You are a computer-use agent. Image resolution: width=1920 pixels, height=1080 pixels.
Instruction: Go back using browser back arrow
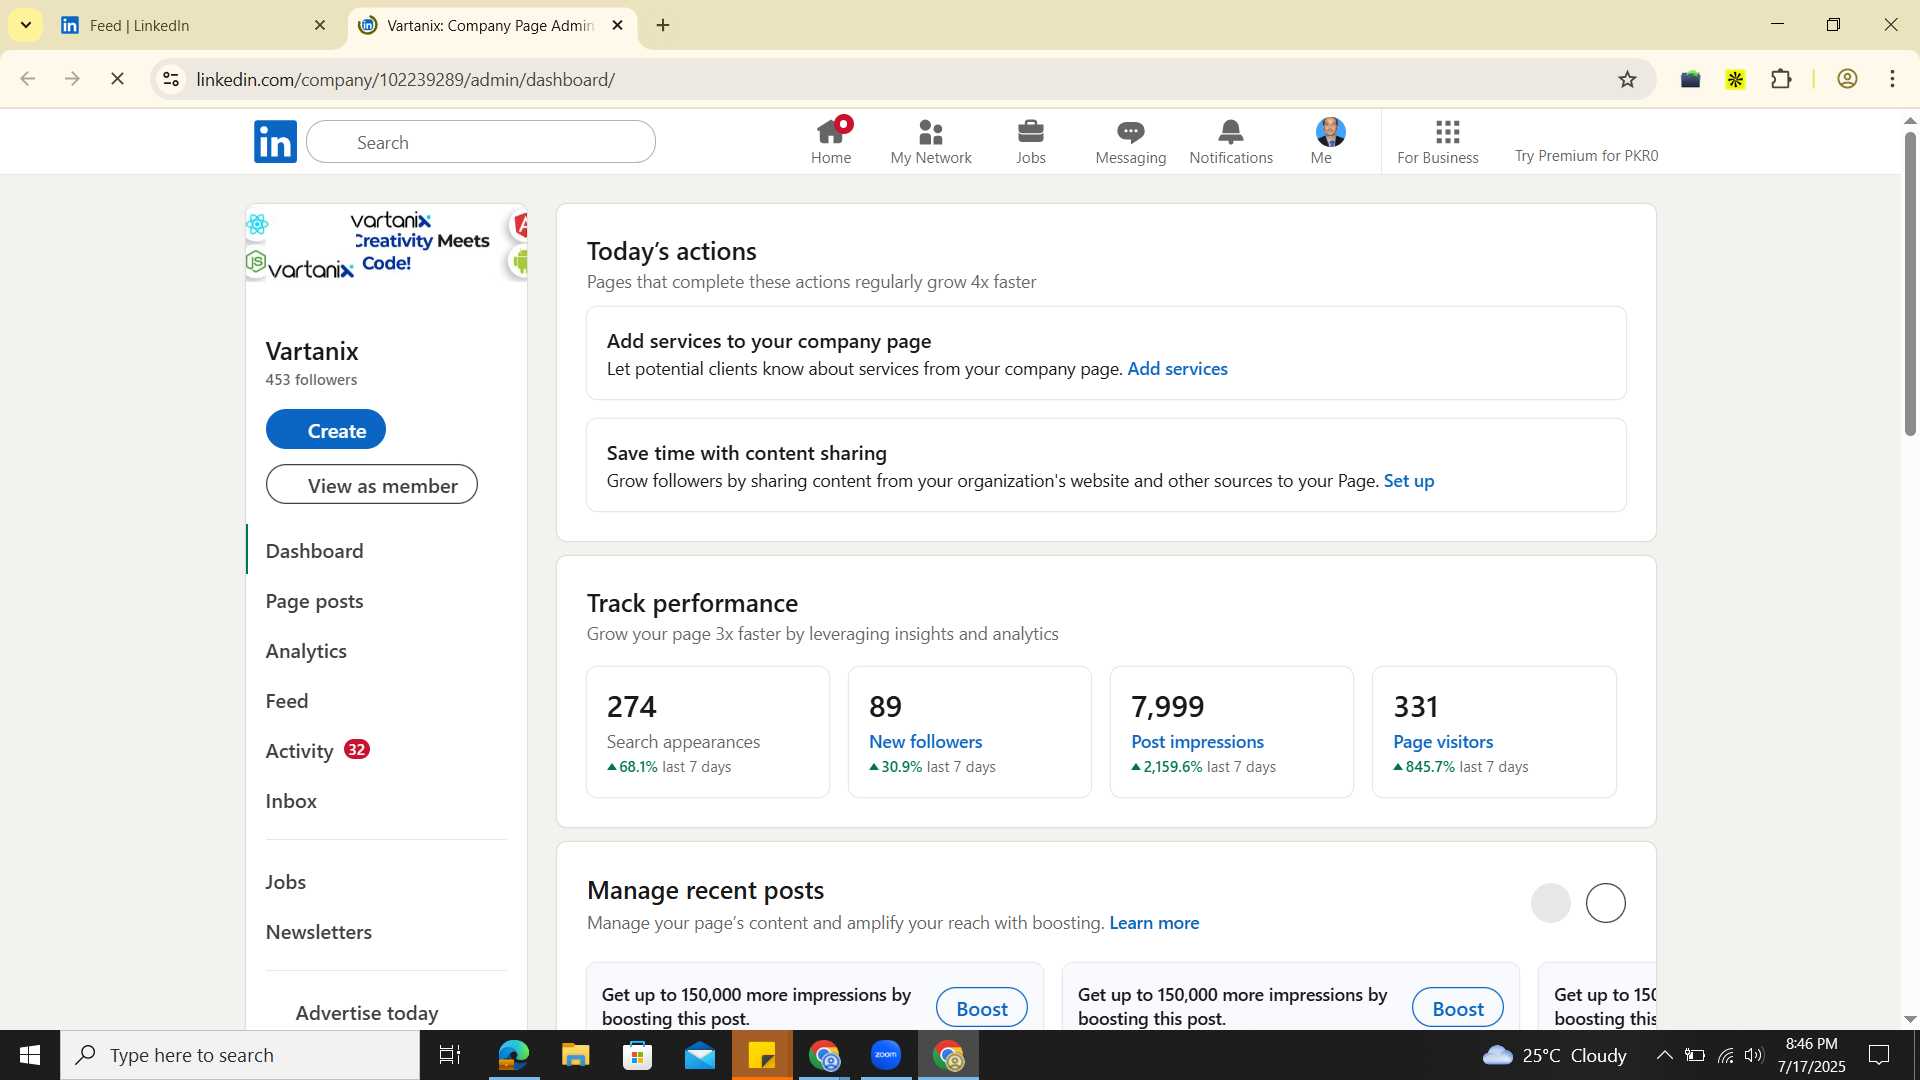[x=28, y=79]
